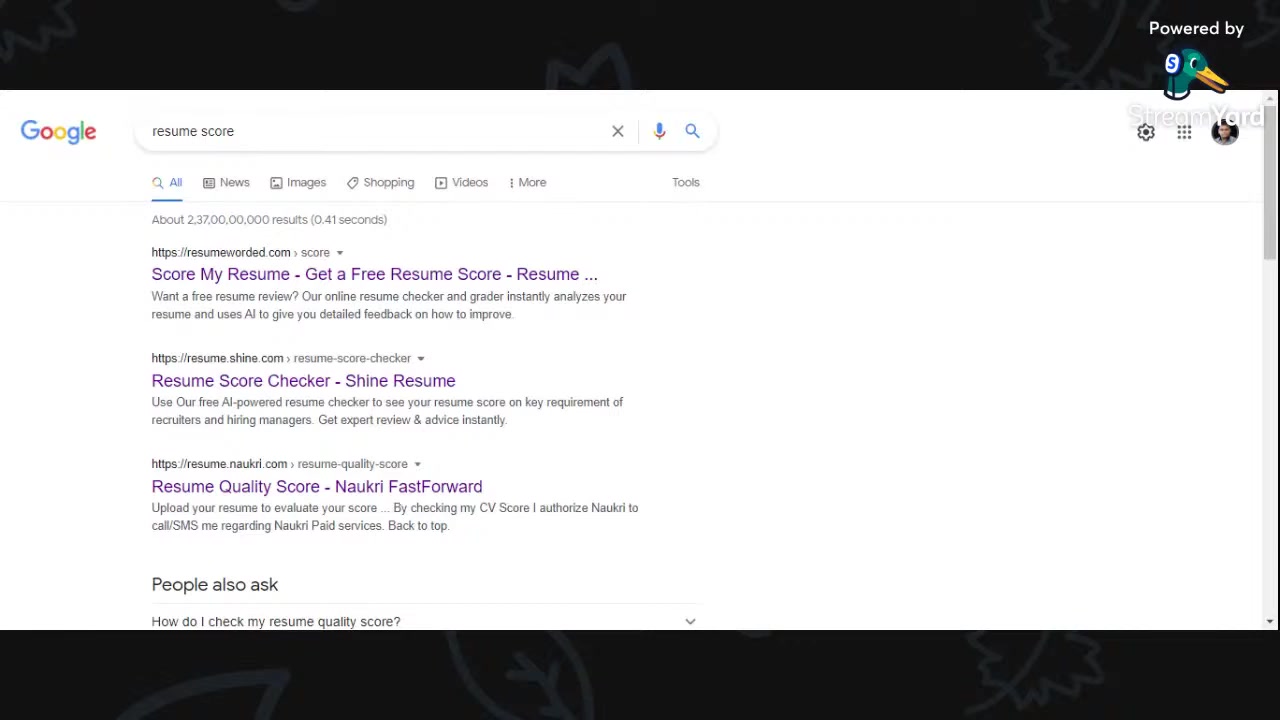Click the blue magnifier search button
1280x720 pixels.
(692, 131)
